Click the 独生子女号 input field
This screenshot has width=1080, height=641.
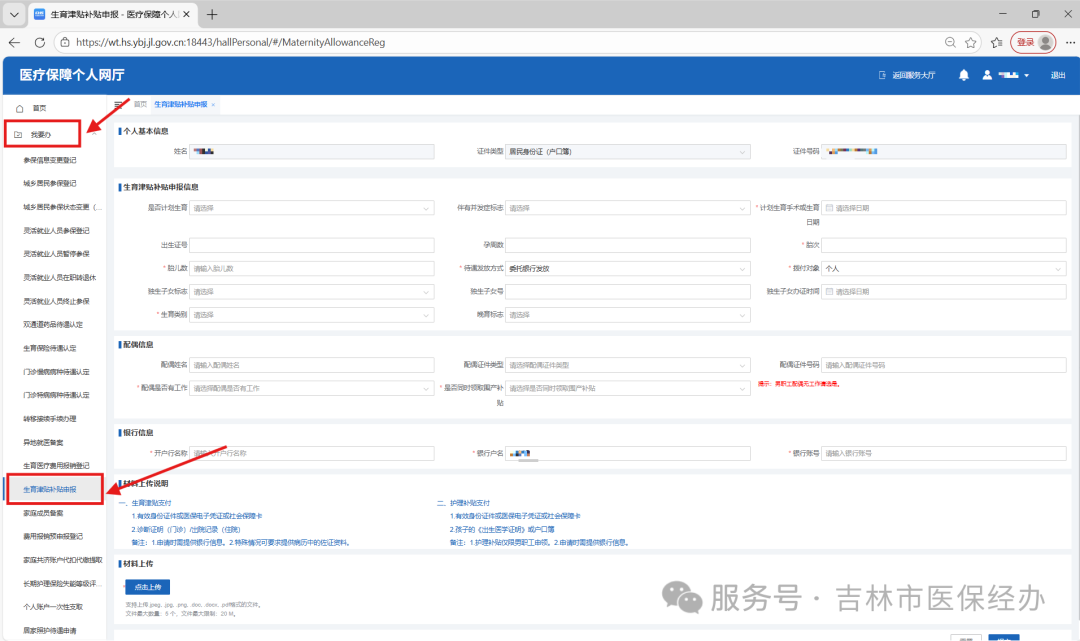pyautogui.click(x=627, y=292)
